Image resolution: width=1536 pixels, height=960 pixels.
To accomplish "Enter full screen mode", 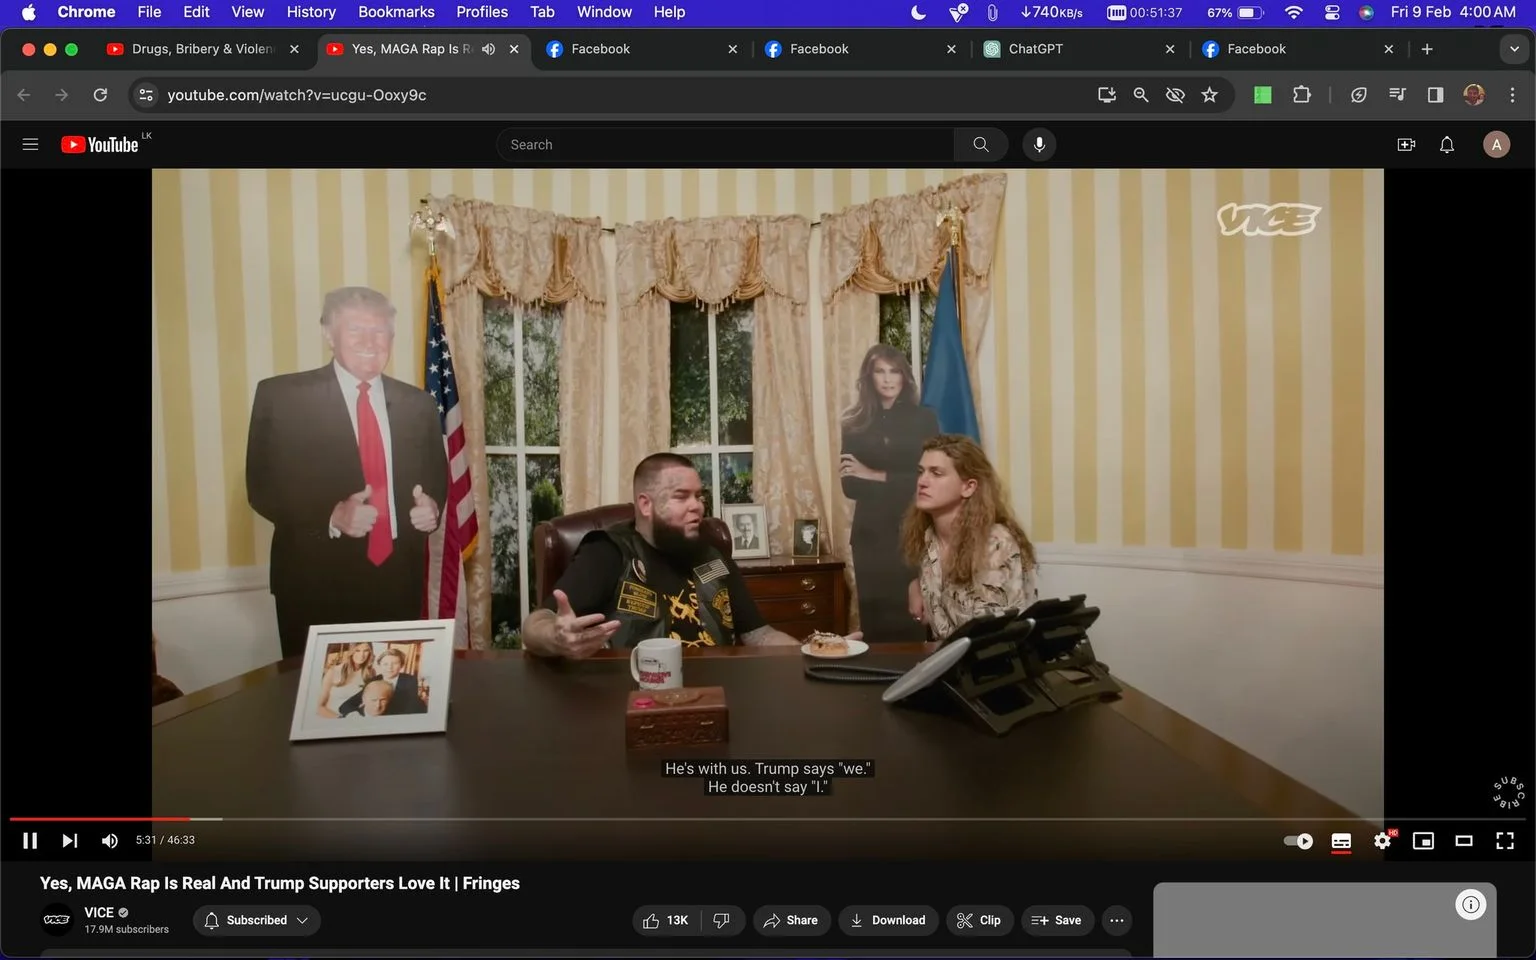I will pyautogui.click(x=1505, y=841).
